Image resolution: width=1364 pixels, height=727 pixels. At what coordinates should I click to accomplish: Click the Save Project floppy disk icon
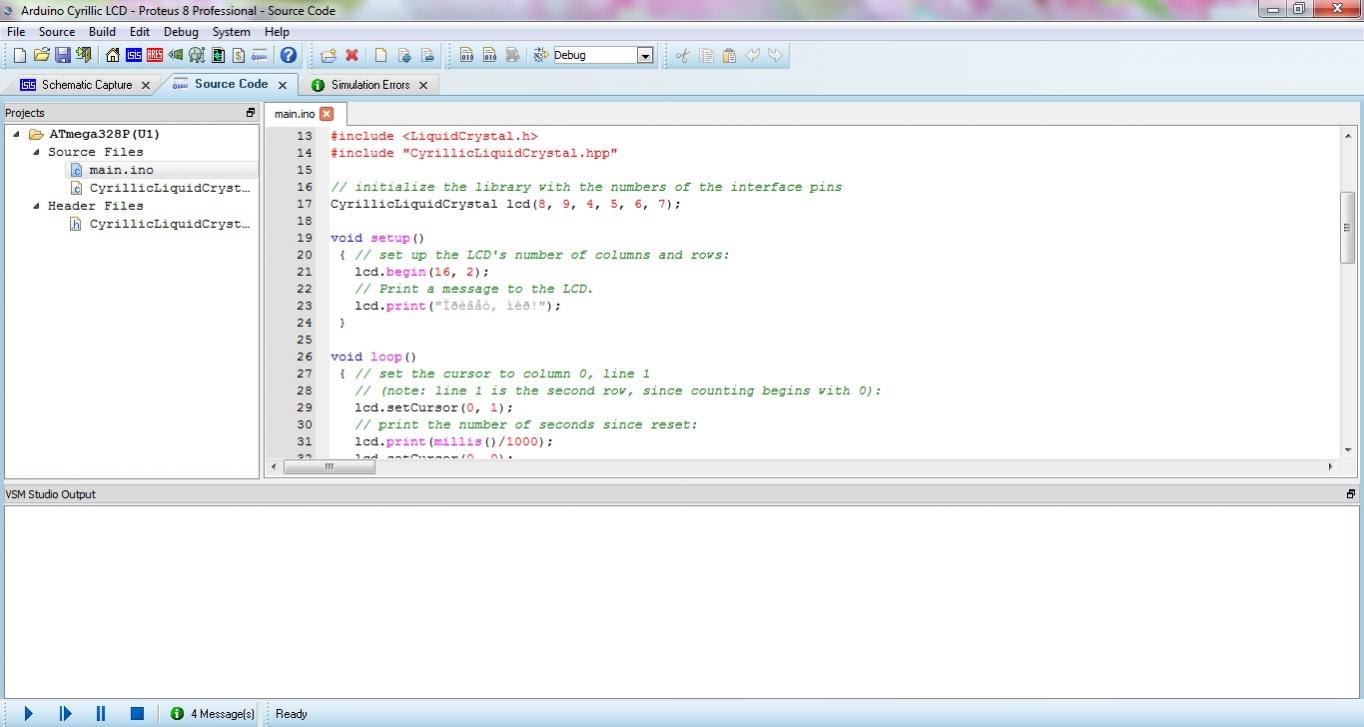click(62, 55)
